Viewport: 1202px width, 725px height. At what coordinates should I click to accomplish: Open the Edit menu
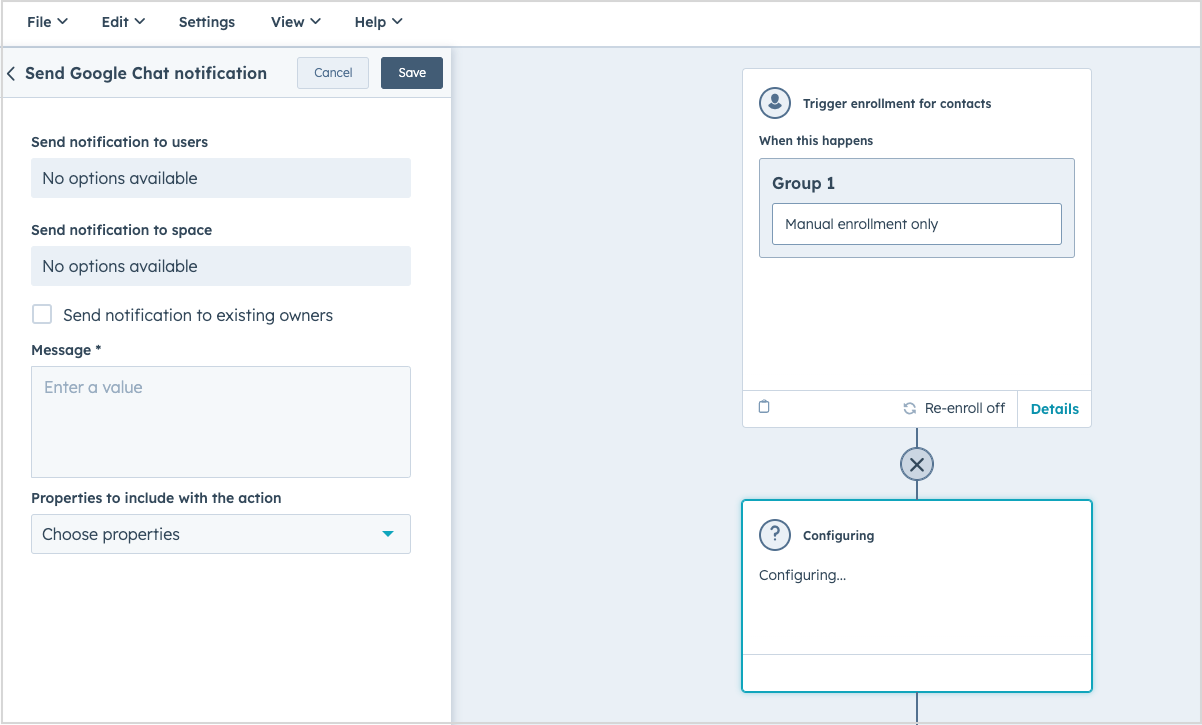123,21
